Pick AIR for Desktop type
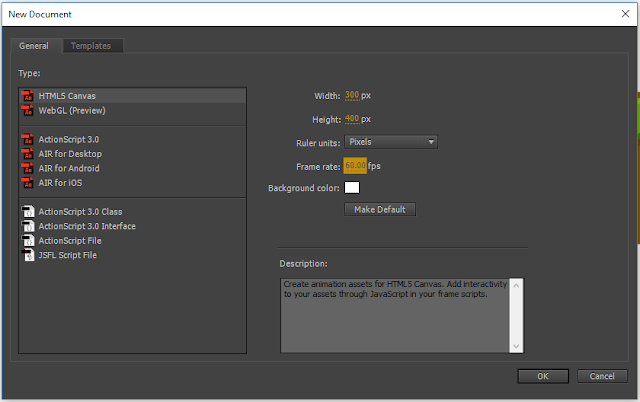This screenshot has width=640, height=402. point(133,154)
